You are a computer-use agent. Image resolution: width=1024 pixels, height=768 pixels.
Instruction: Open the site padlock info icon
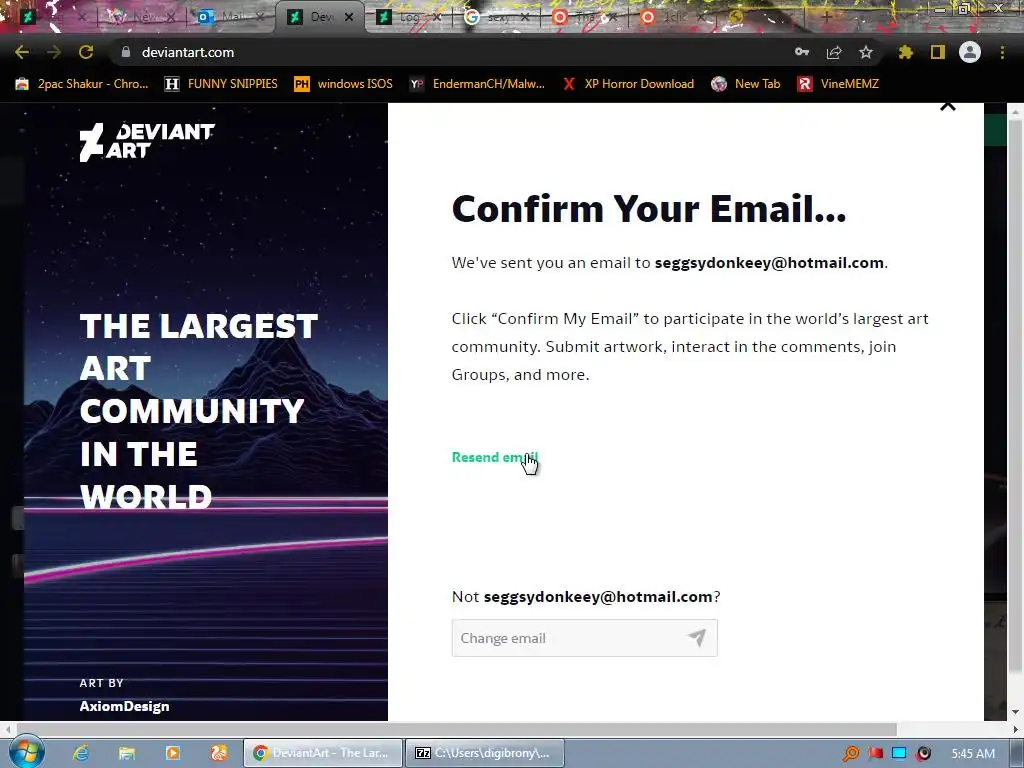pyautogui.click(x=126, y=52)
